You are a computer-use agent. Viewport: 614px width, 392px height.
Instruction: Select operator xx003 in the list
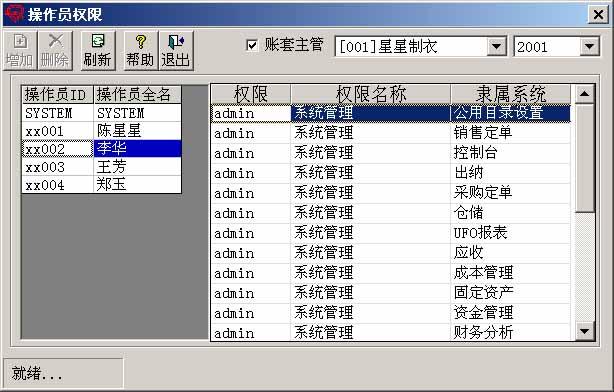coord(58,167)
